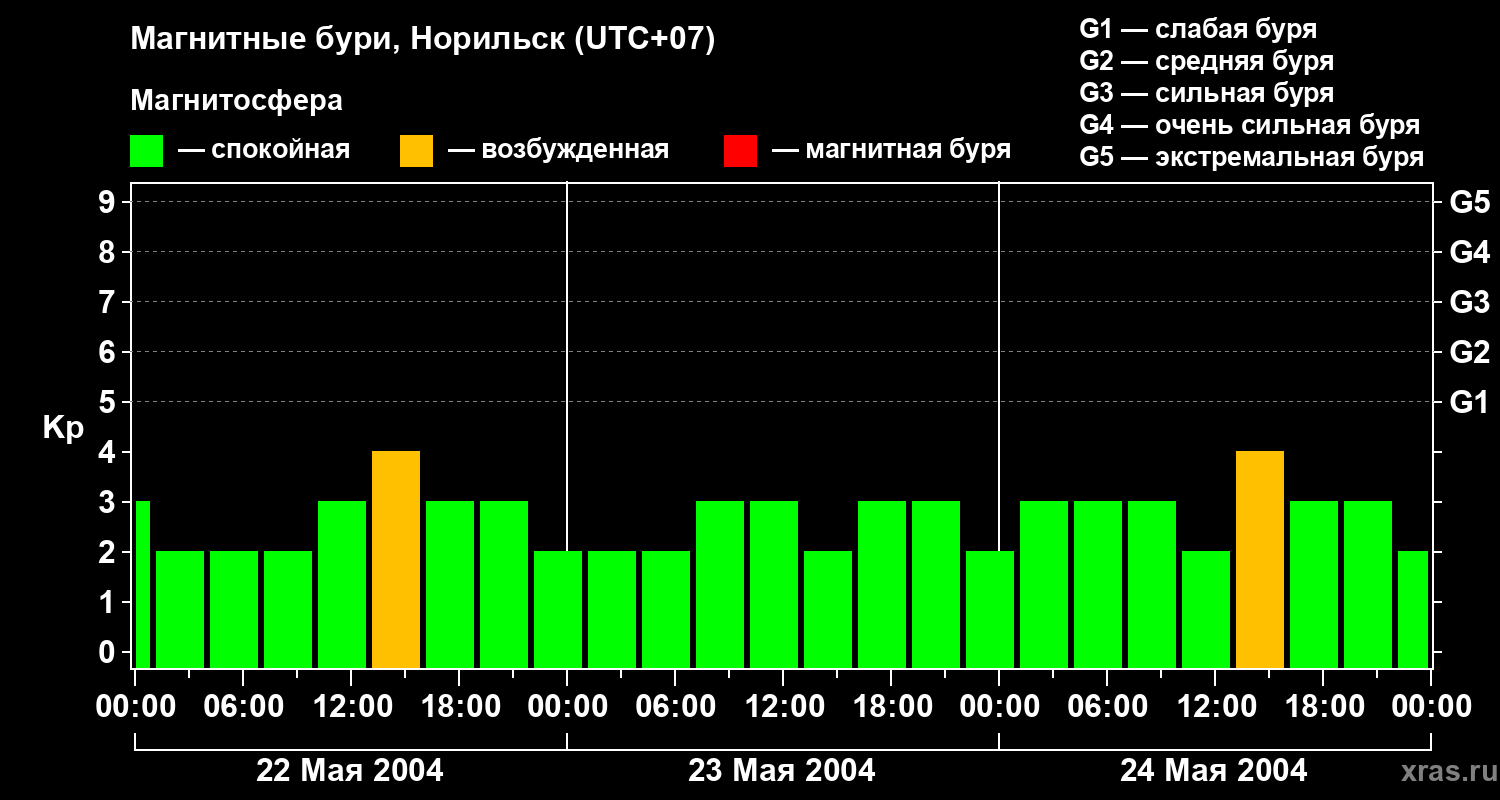This screenshot has width=1500, height=800.
Task: Click the «Kp» vertical axis label
Action: [x=63, y=428]
